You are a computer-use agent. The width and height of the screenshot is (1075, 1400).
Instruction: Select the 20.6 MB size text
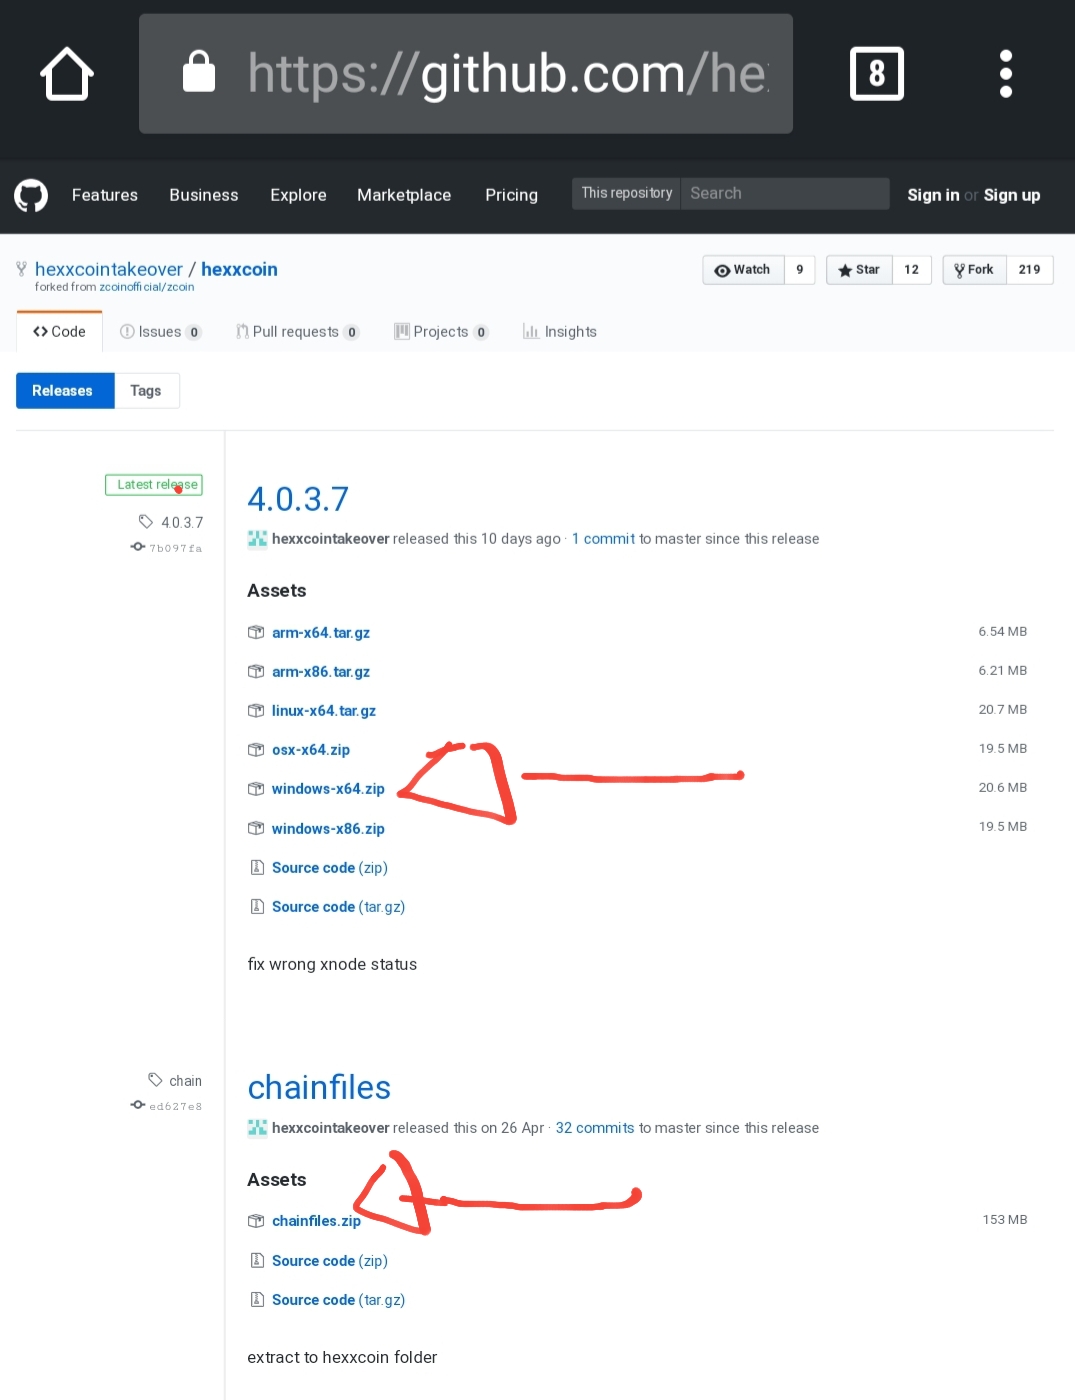click(1002, 788)
